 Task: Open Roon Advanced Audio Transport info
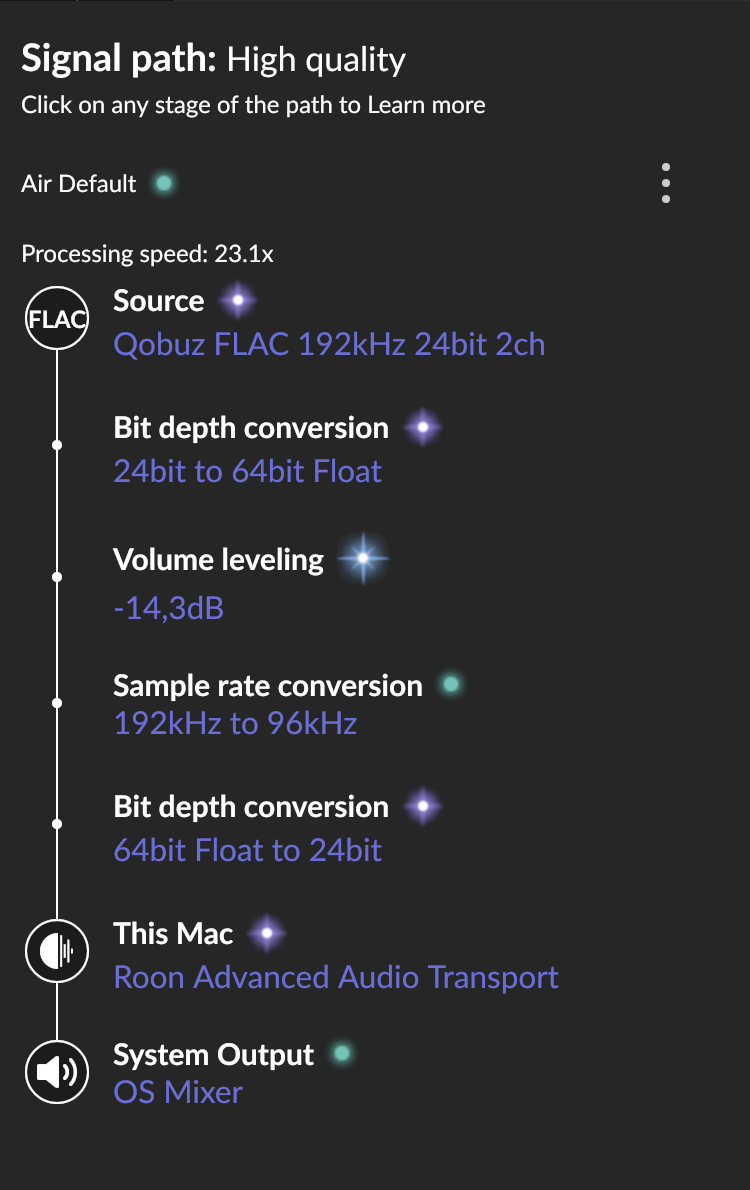[x=336, y=976]
